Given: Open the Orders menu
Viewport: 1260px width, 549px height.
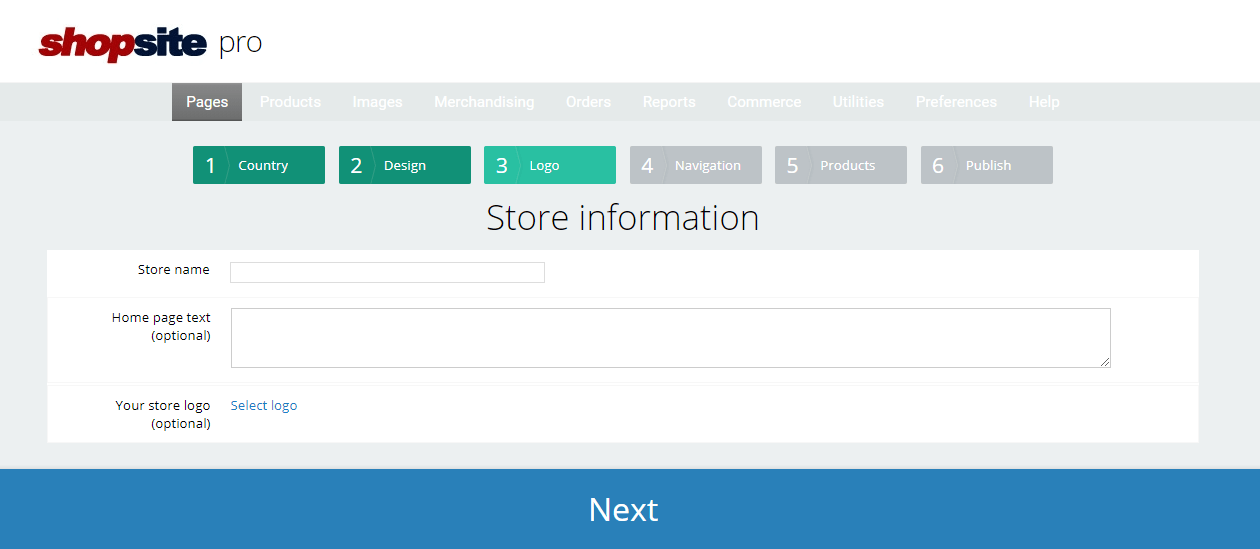Looking at the screenshot, I should (588, 102).
